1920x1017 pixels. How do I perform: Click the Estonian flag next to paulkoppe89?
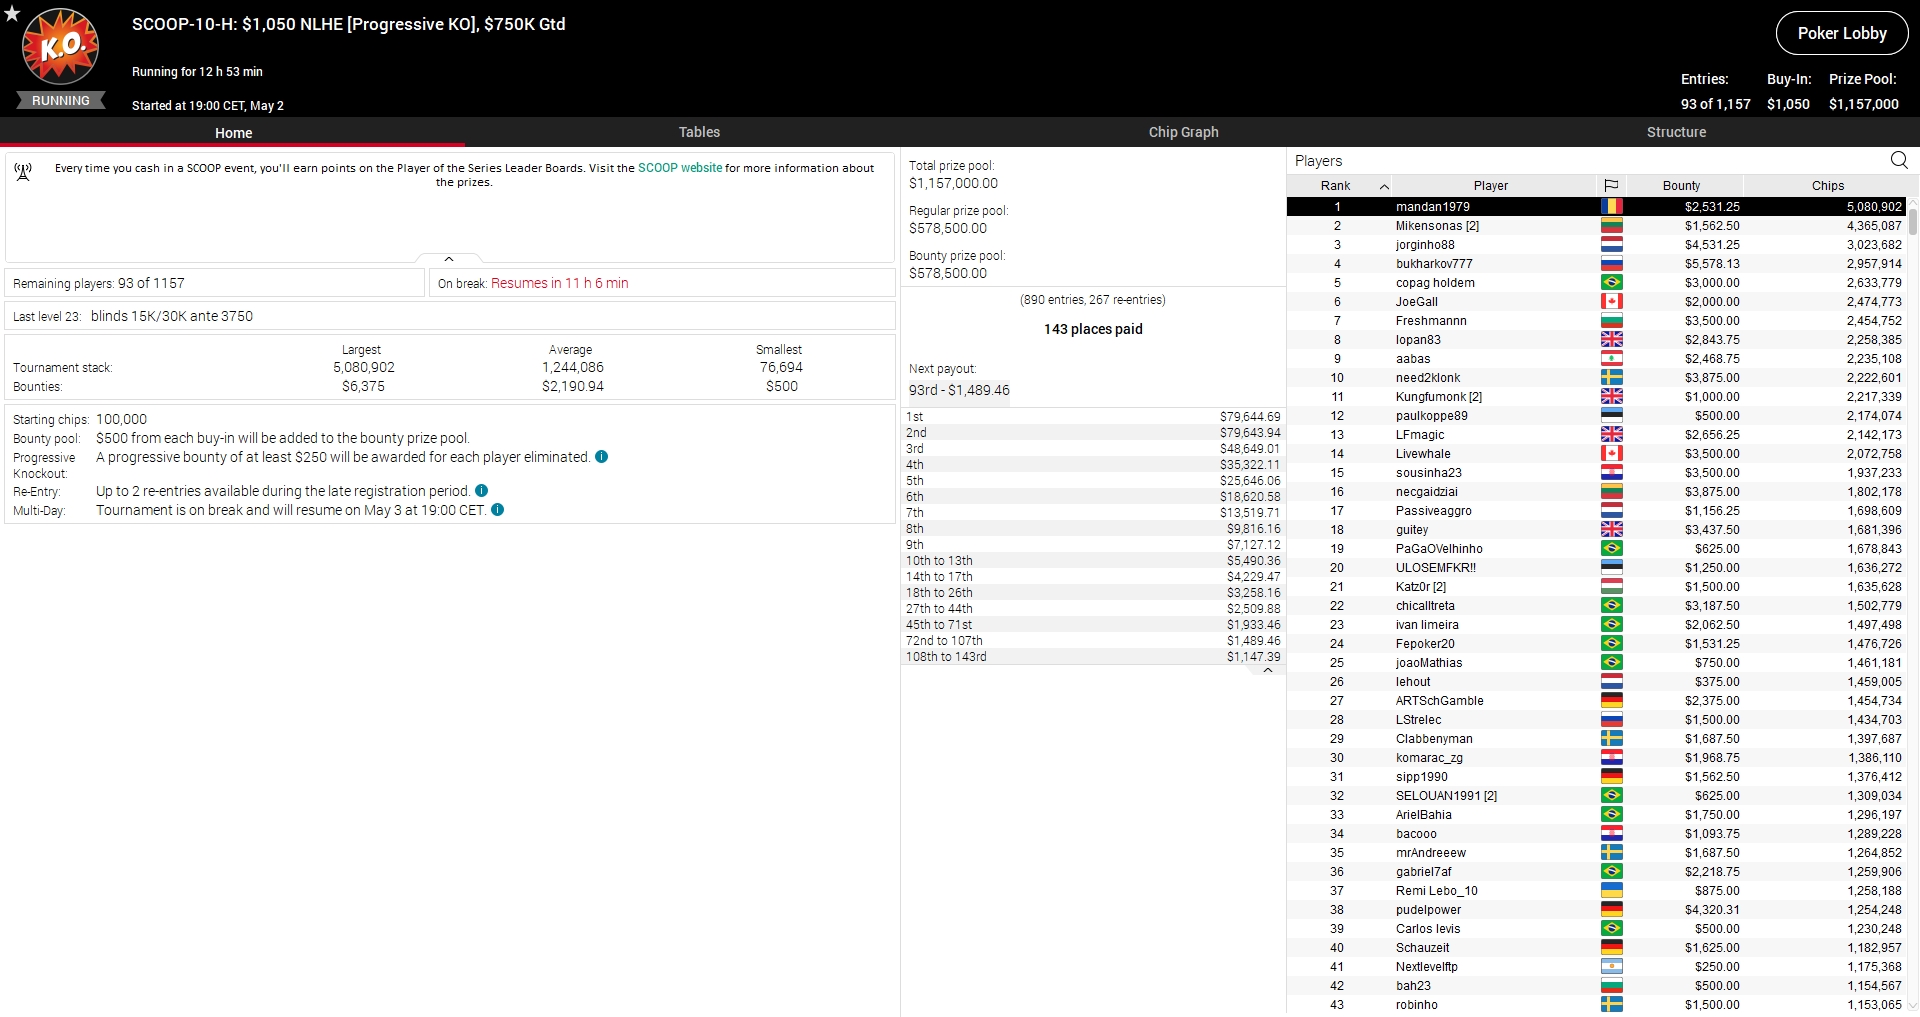point(1611,416)
